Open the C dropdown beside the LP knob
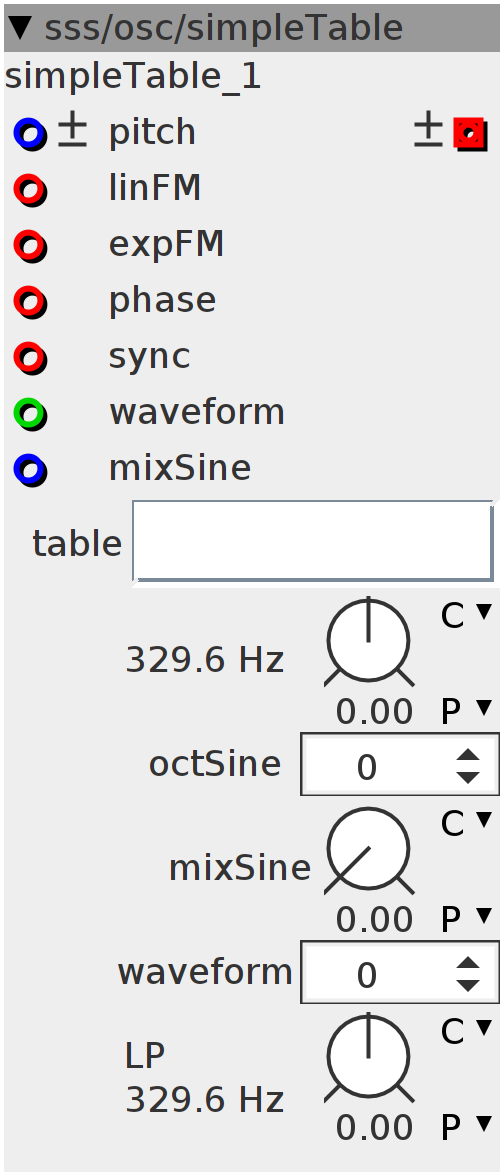 pyautogui.click(x=466, y=1031)
